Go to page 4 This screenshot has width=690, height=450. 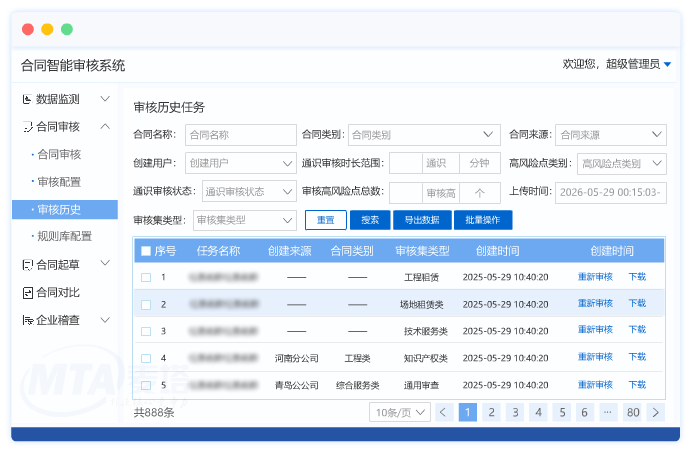[538, 412]
